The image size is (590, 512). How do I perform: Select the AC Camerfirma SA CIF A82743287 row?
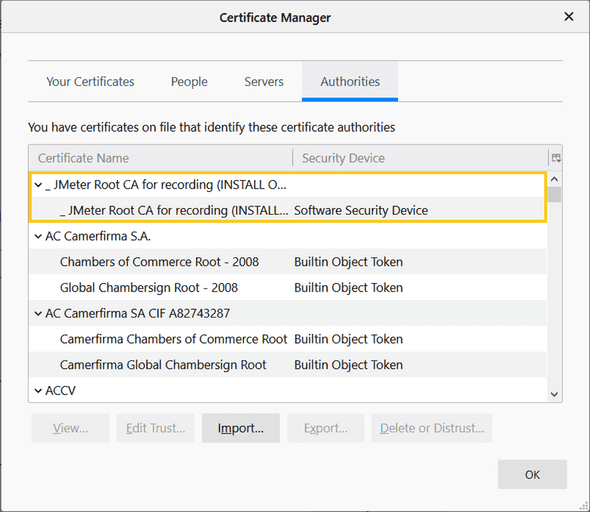point(288,313)
